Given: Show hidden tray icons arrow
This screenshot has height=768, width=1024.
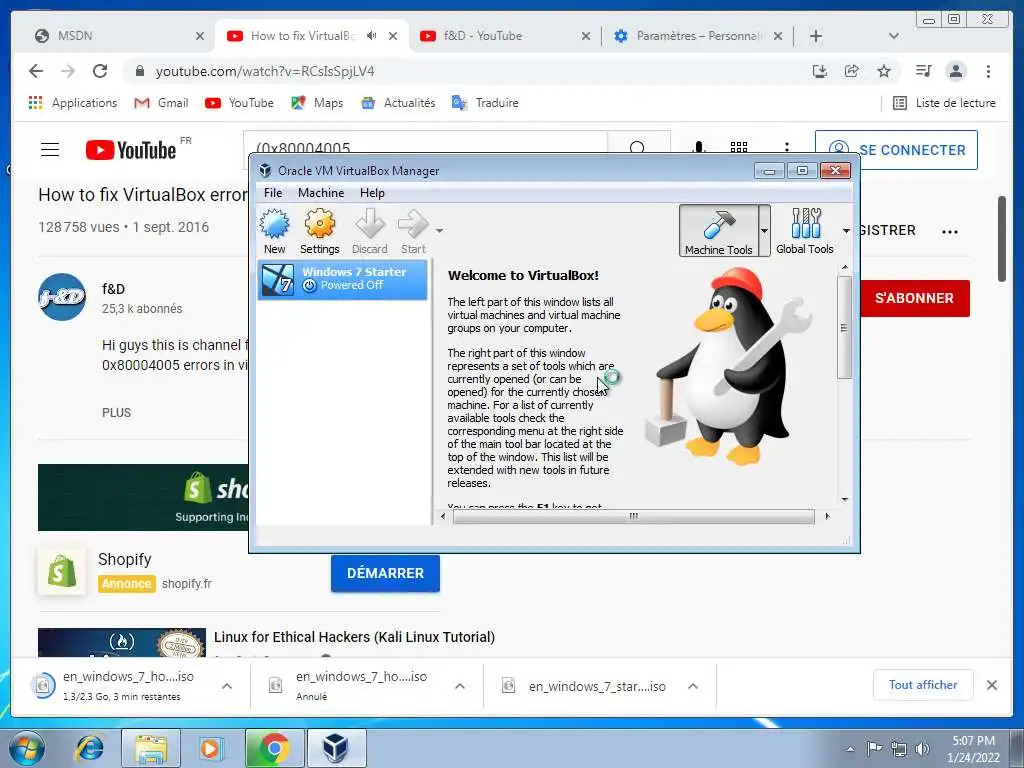Looking at the screenshot, I should [850, 749].
